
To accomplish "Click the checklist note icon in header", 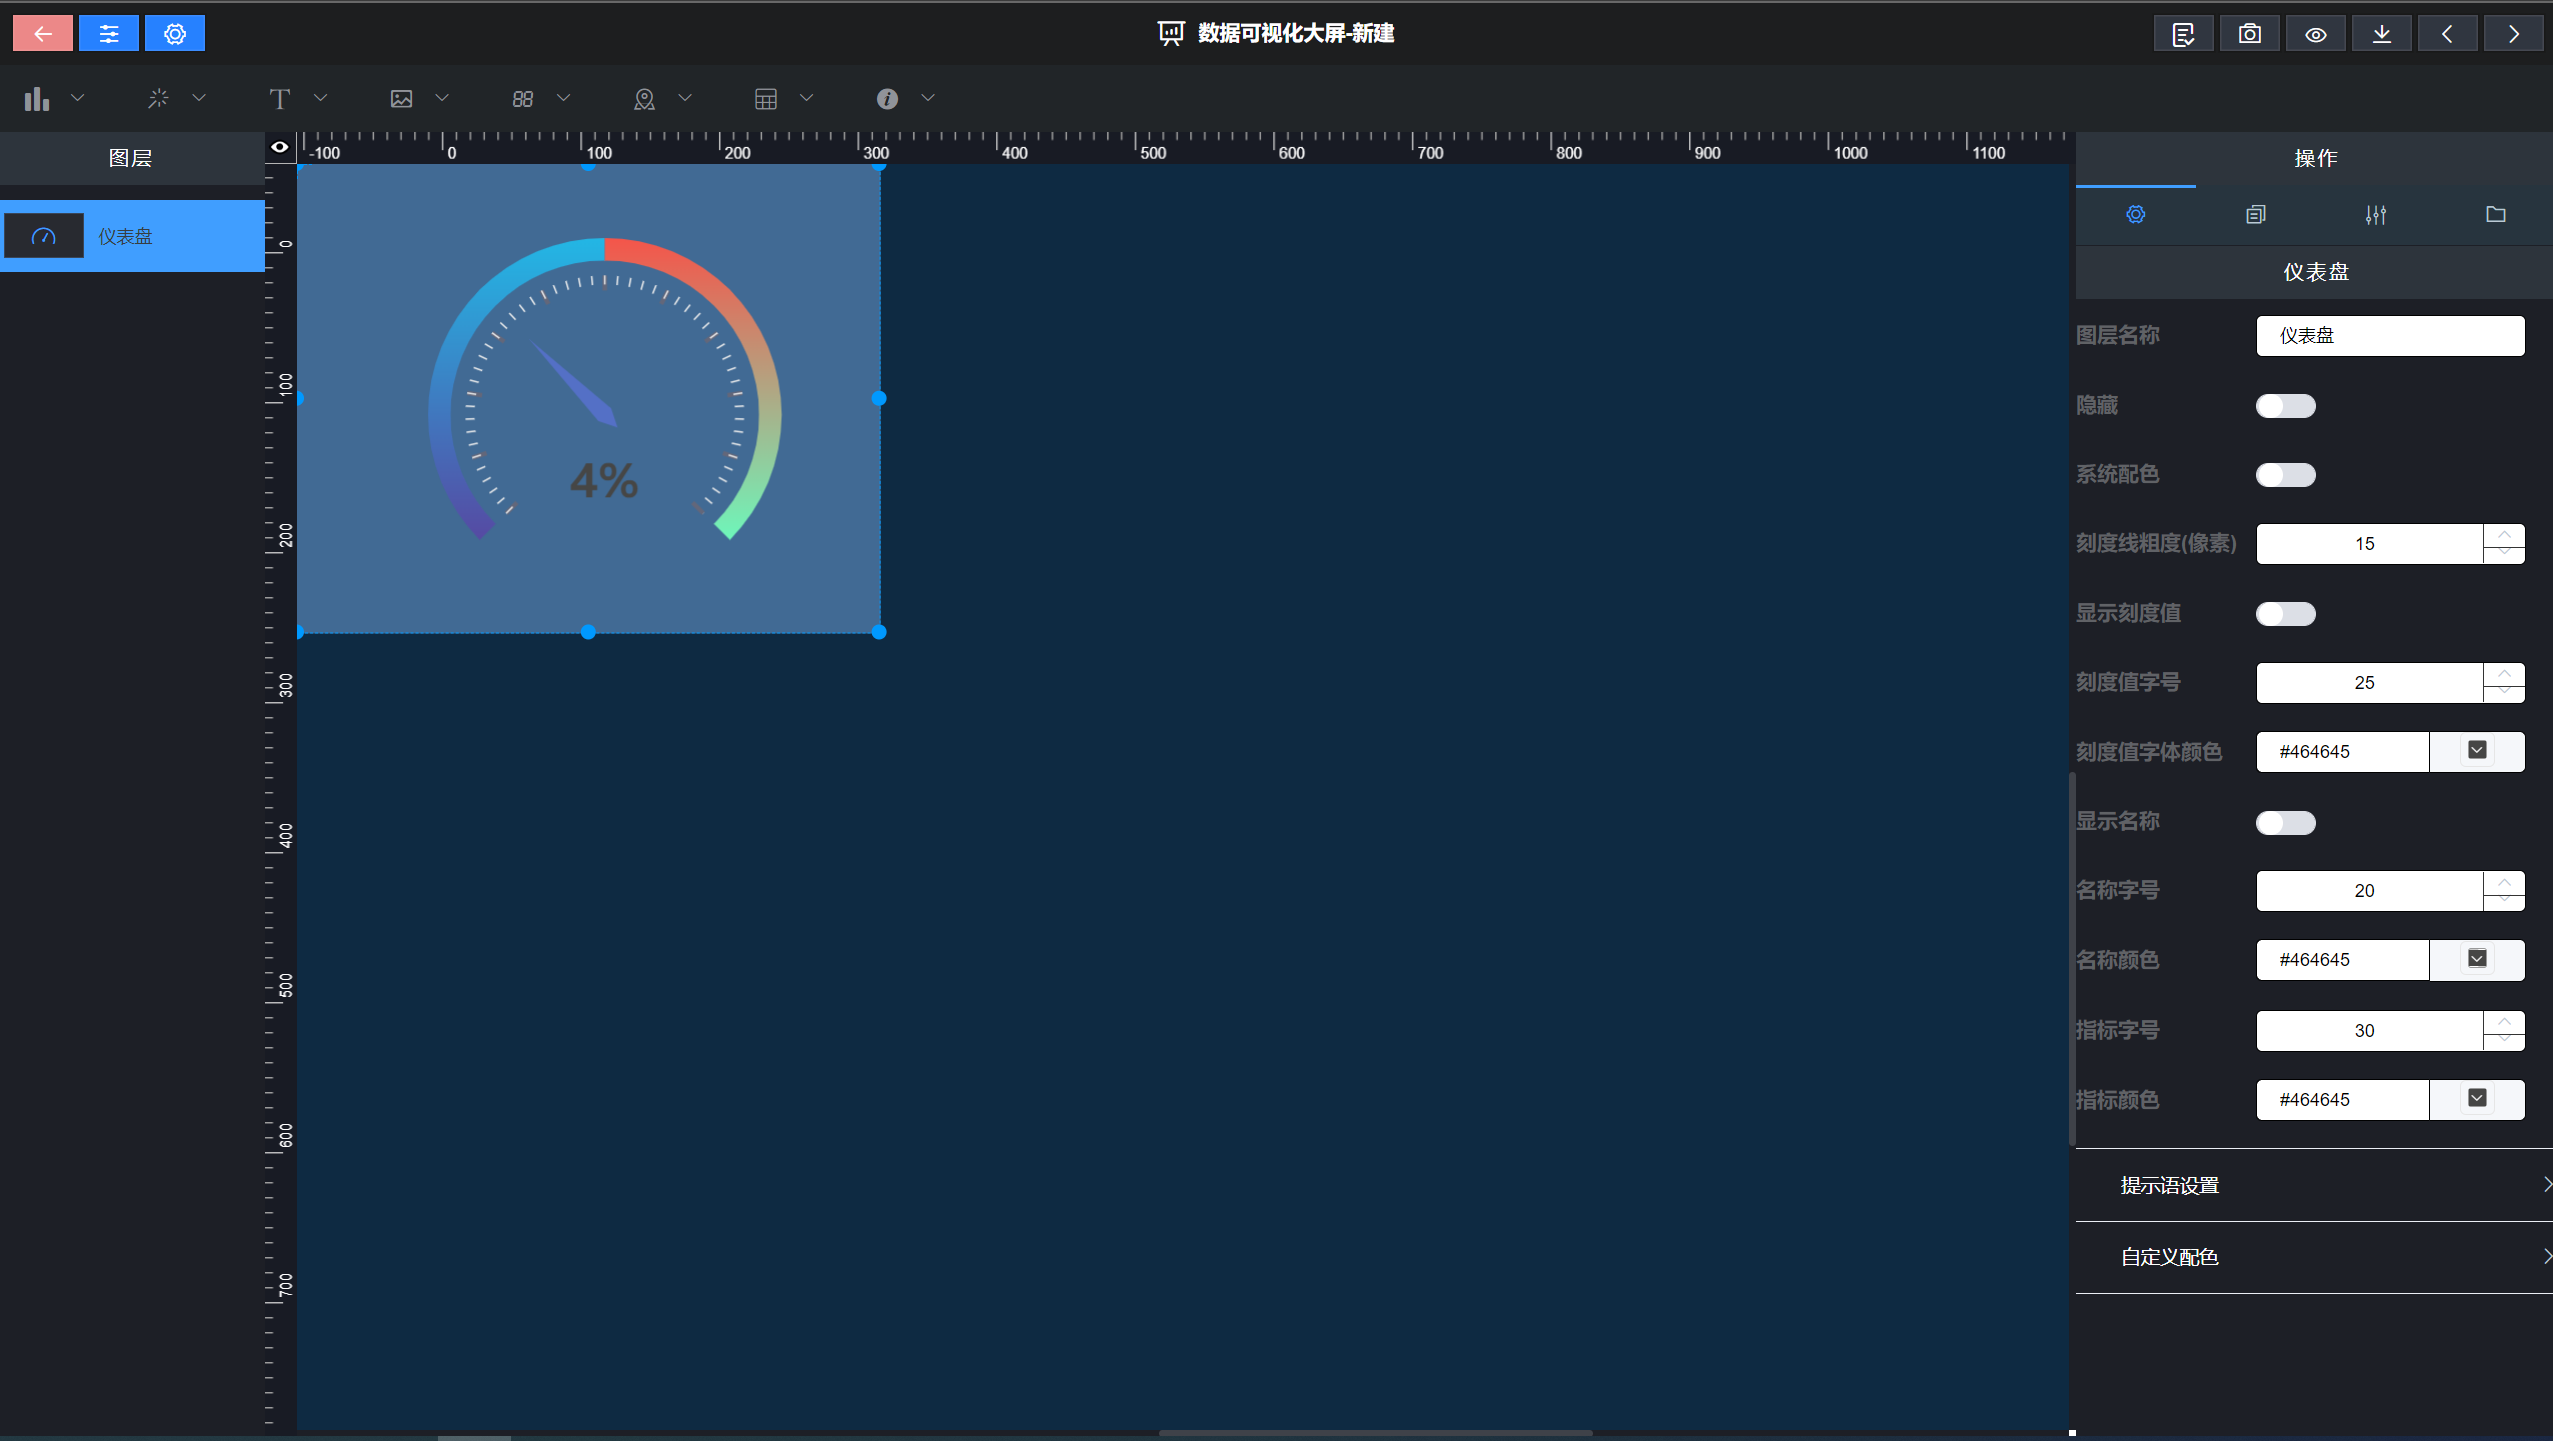I will click(x=2184, y=33).
